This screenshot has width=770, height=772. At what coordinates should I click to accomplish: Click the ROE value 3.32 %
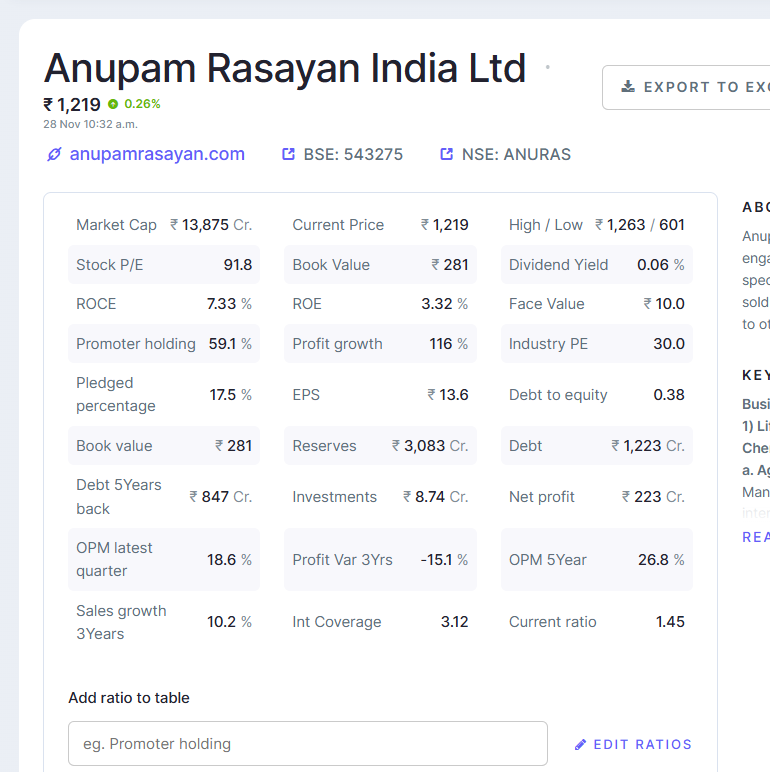(445, 304)
